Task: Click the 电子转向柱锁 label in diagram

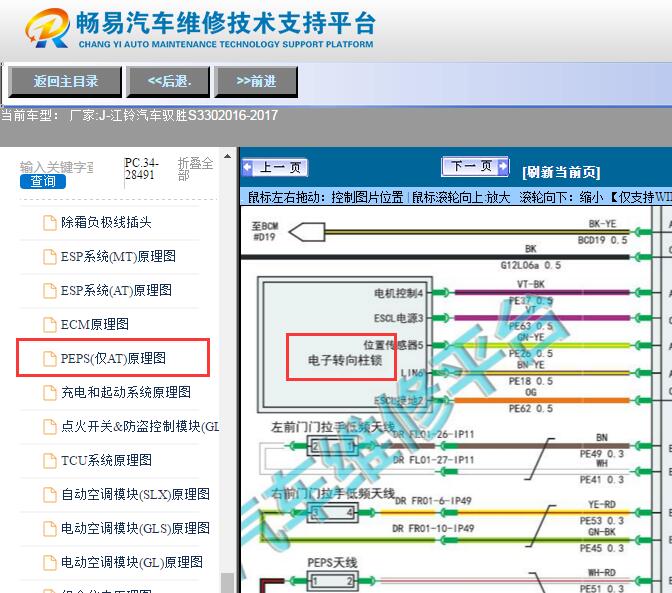Action: pos(345,360)
